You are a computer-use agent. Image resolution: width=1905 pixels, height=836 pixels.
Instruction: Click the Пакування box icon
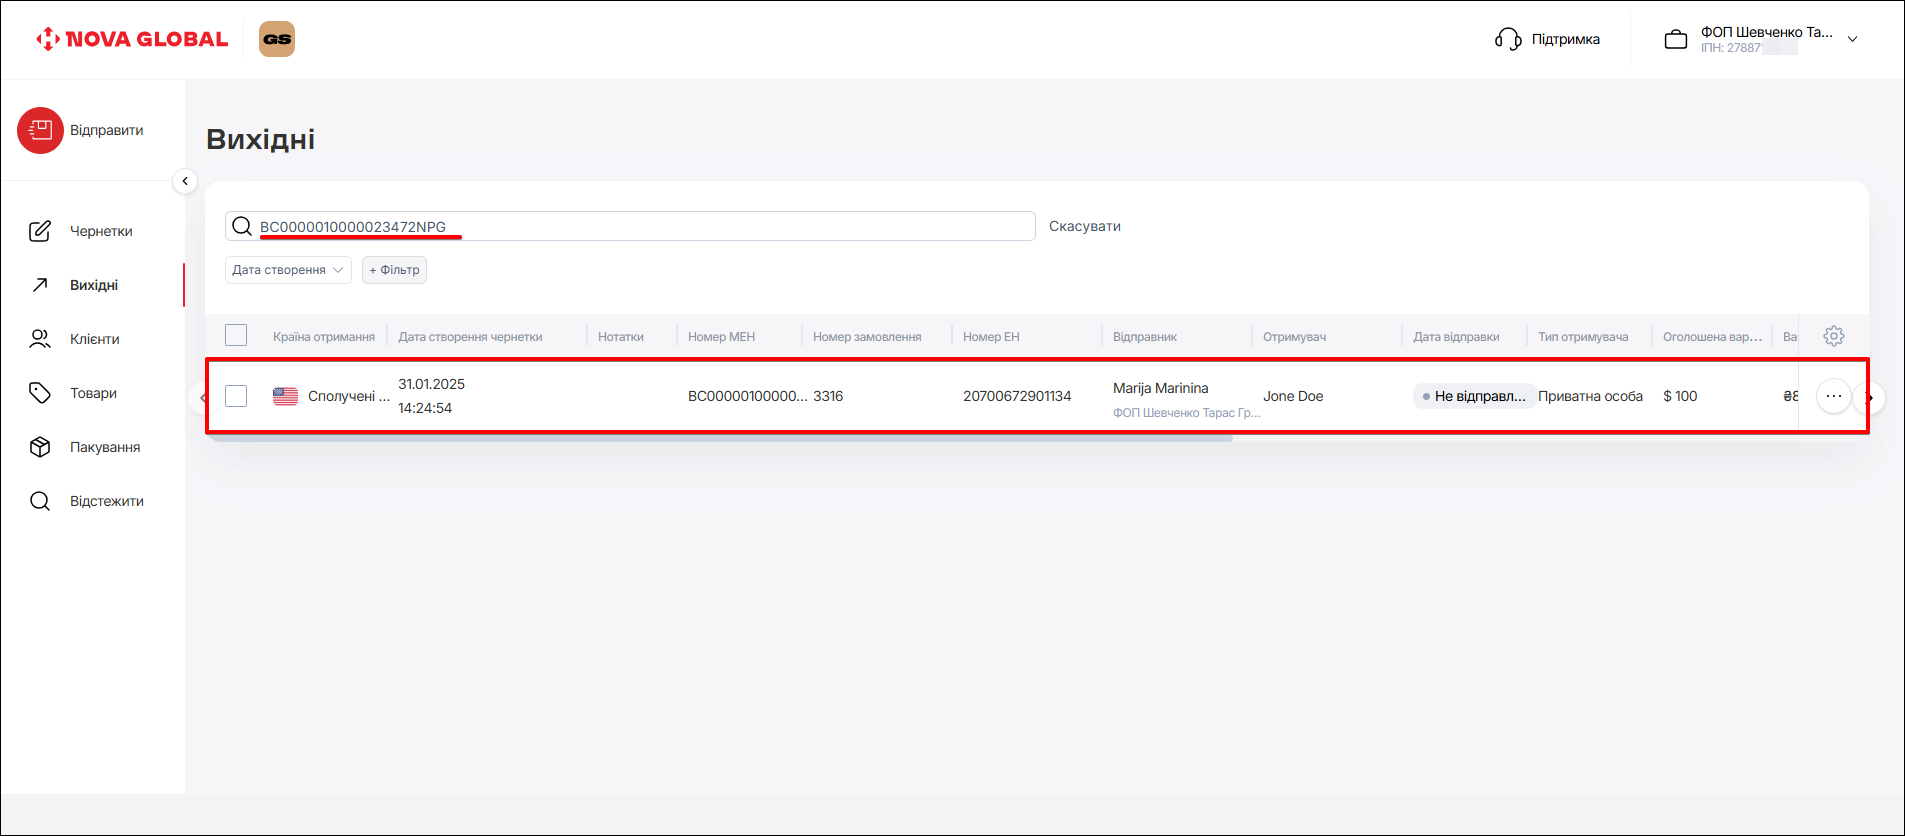(40, 447)
